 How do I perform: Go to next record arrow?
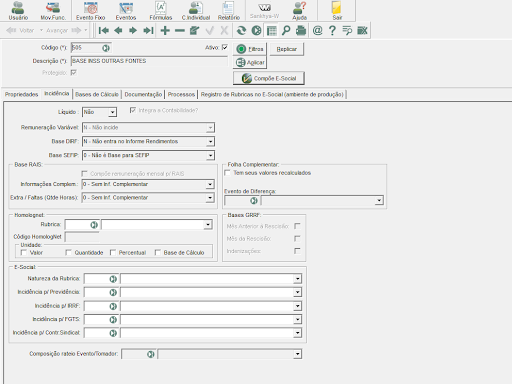(x=133, y=31)
